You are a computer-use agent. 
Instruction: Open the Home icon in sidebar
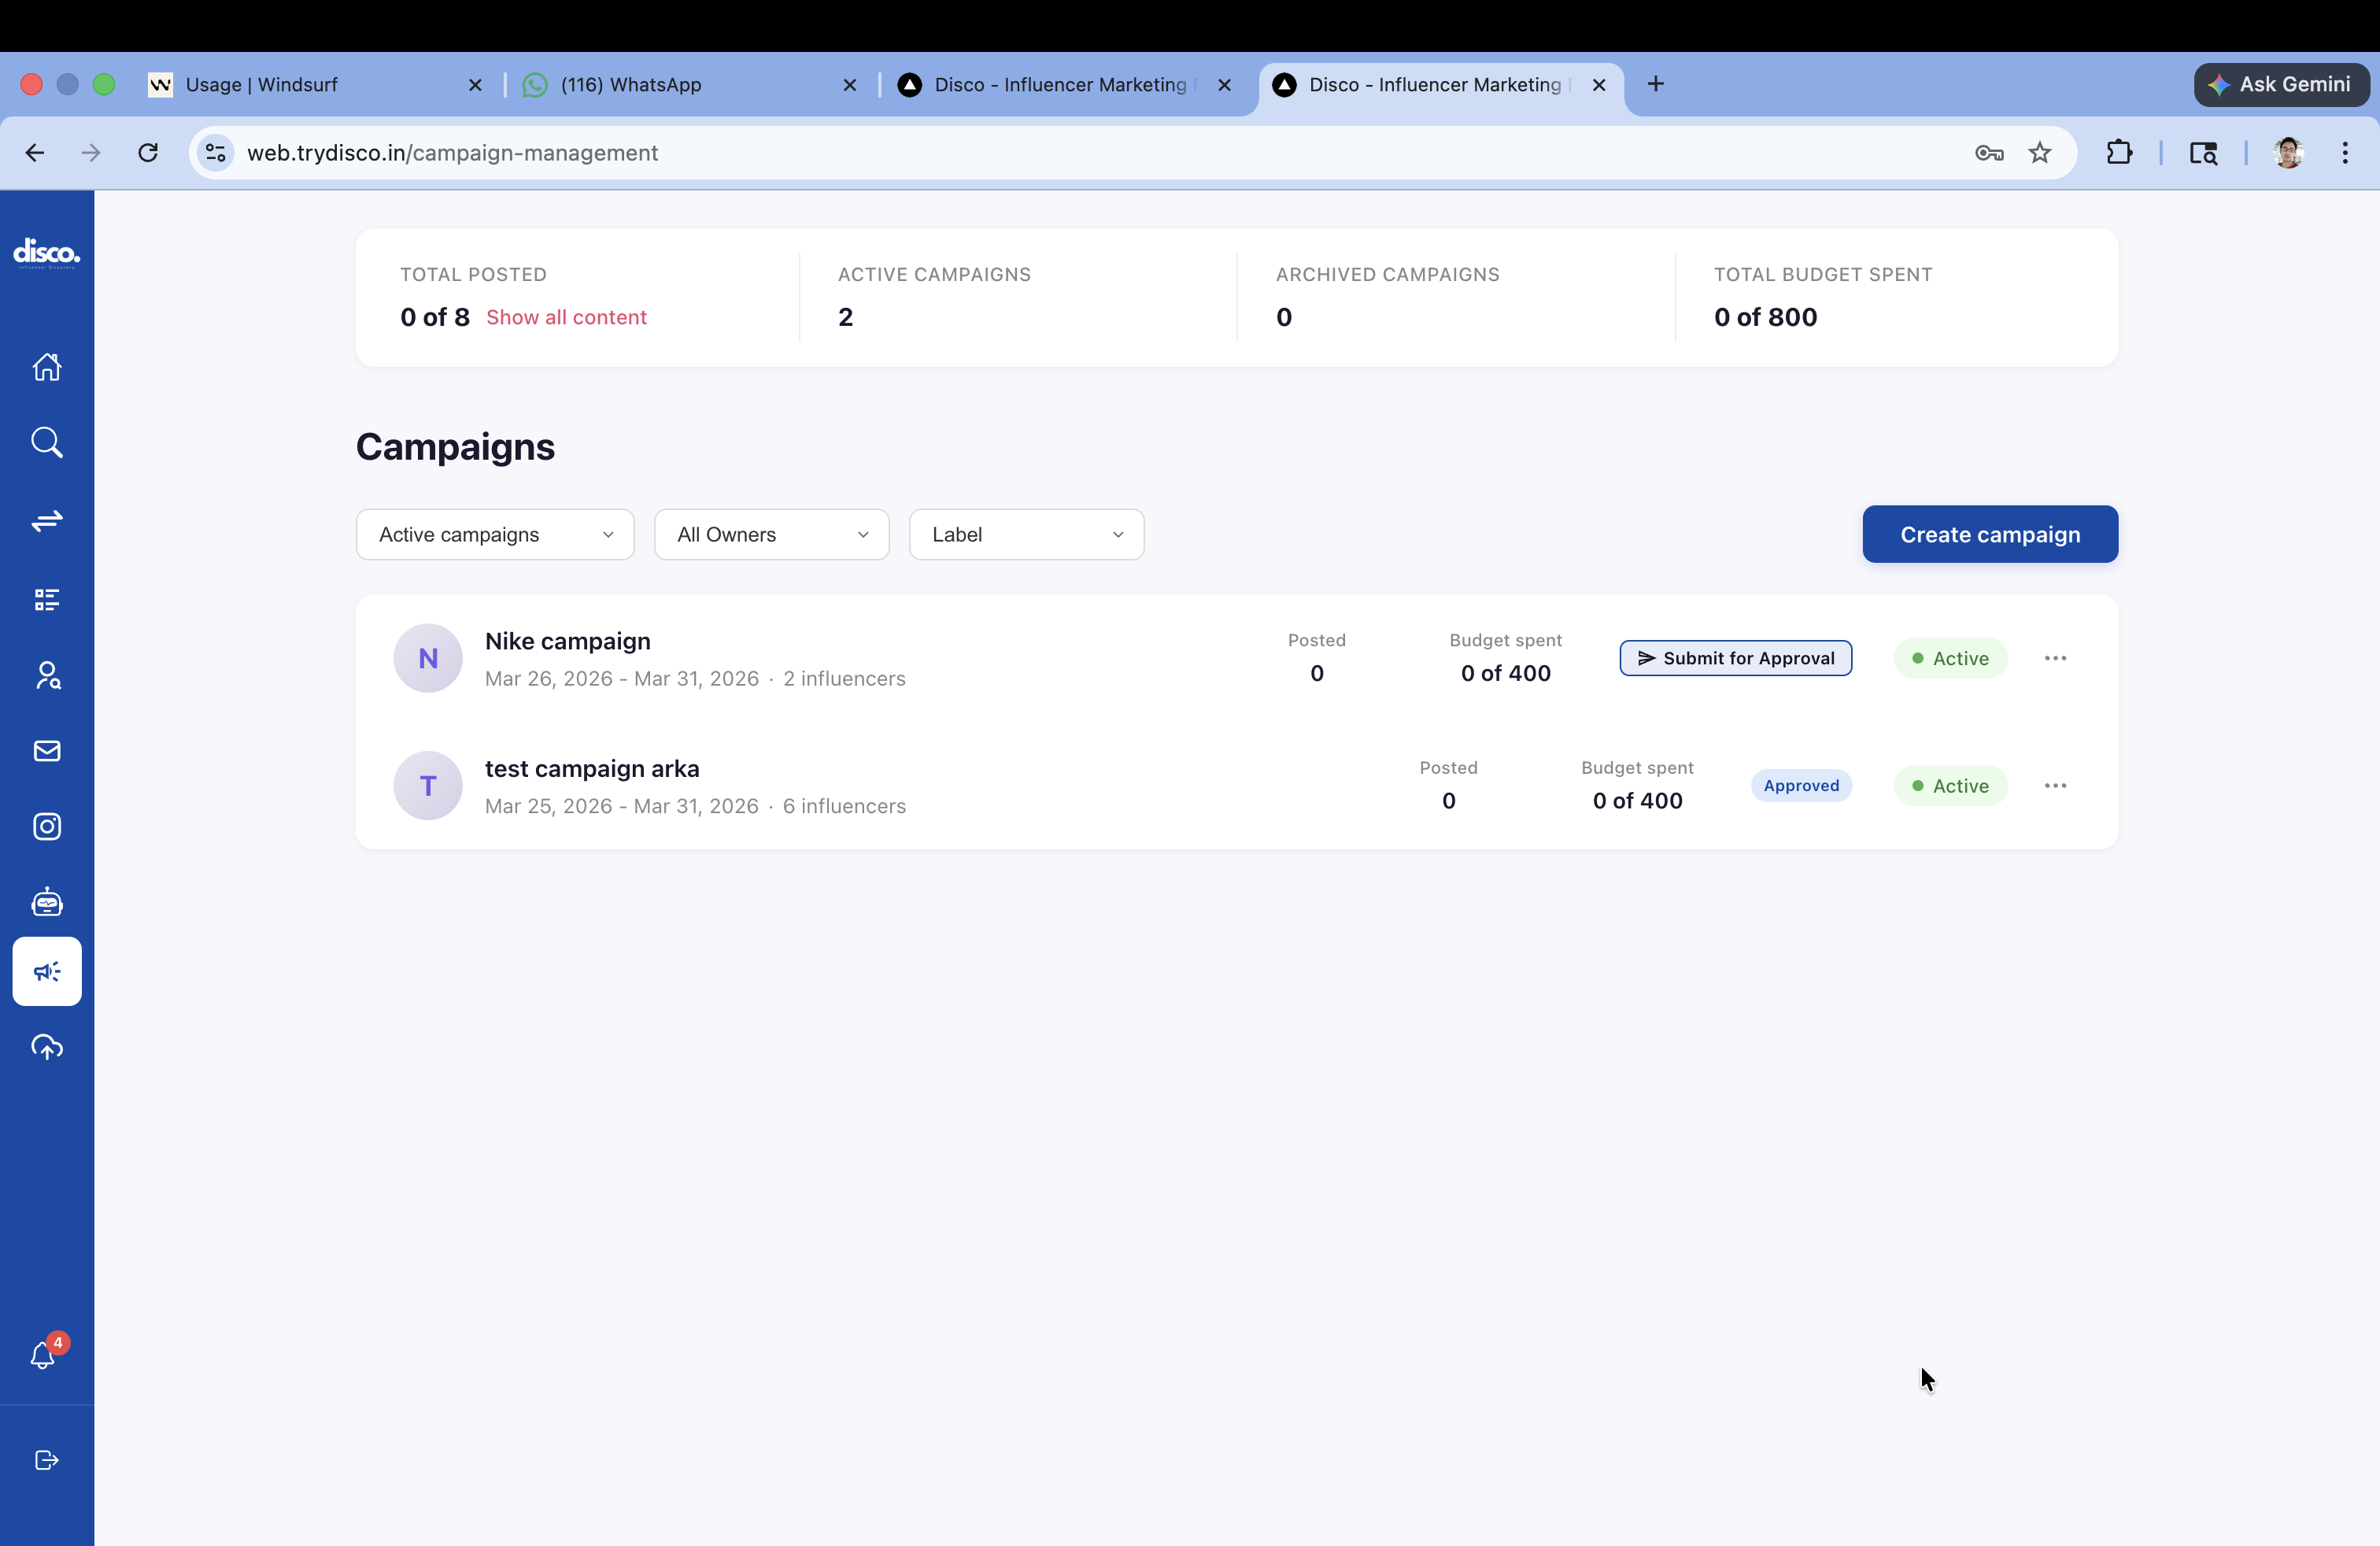coord(47,367)
